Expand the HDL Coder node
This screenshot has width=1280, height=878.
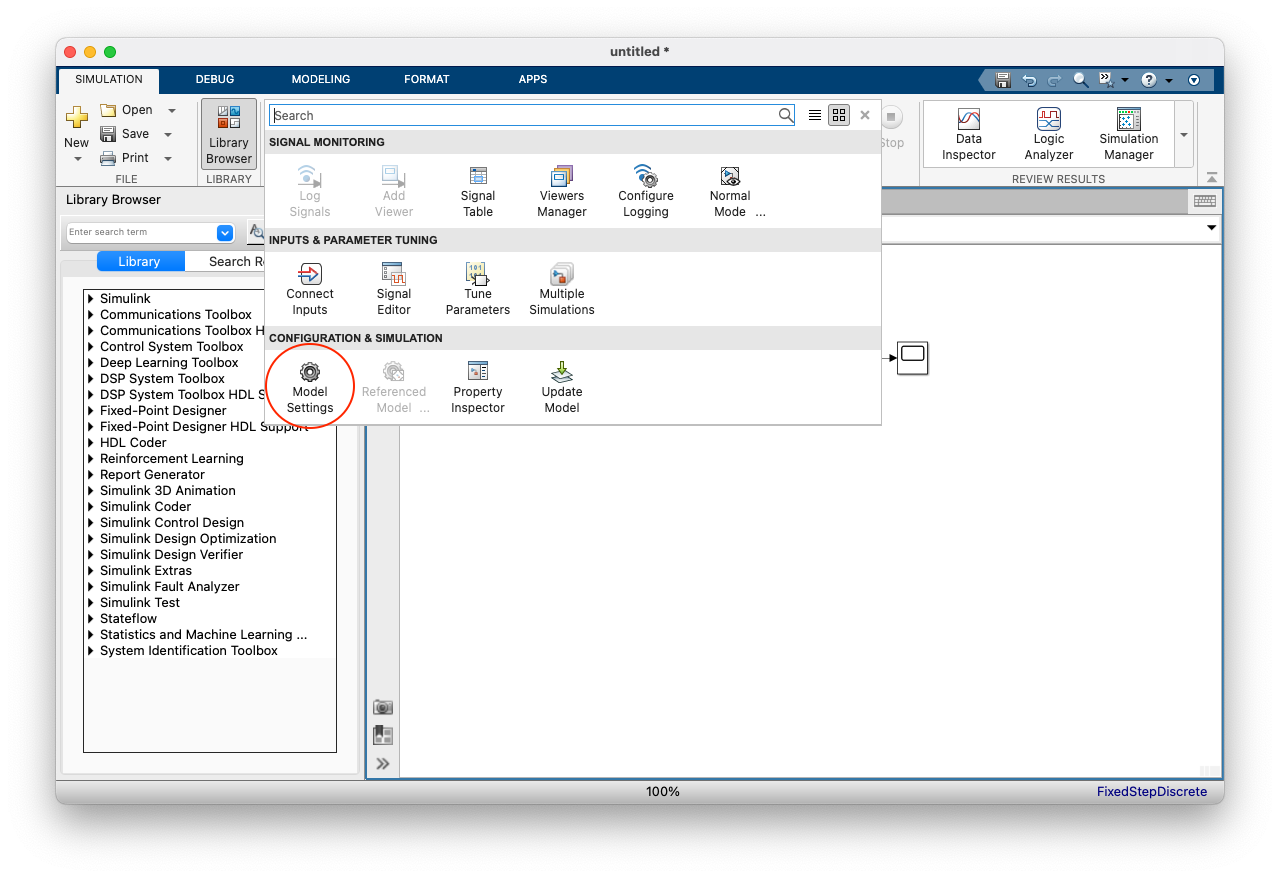(91, 443)
